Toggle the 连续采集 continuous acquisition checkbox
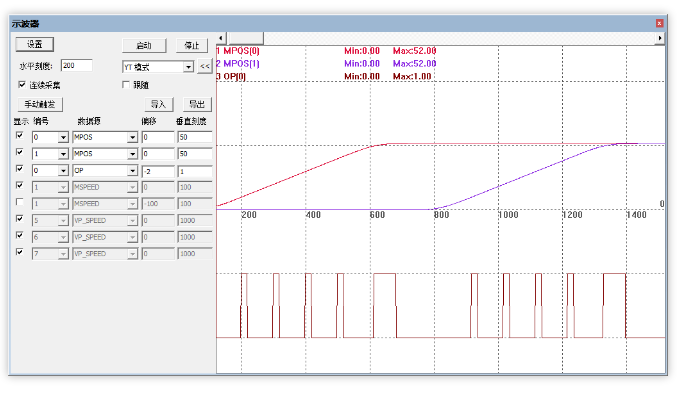The width and height of the screenshot is (679, 393). pyautogui.click(x=22, y=84)
